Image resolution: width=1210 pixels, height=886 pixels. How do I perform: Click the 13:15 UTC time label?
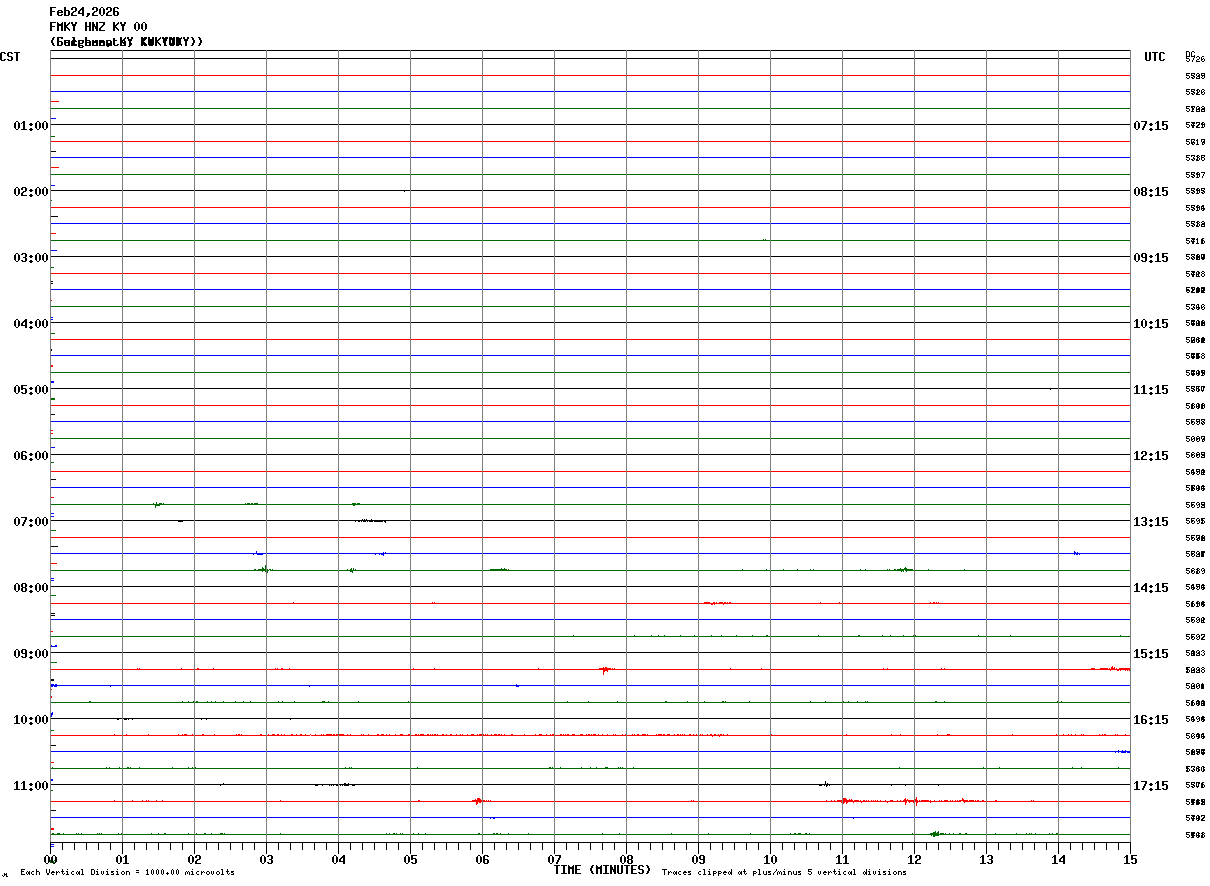point(1151,521)
